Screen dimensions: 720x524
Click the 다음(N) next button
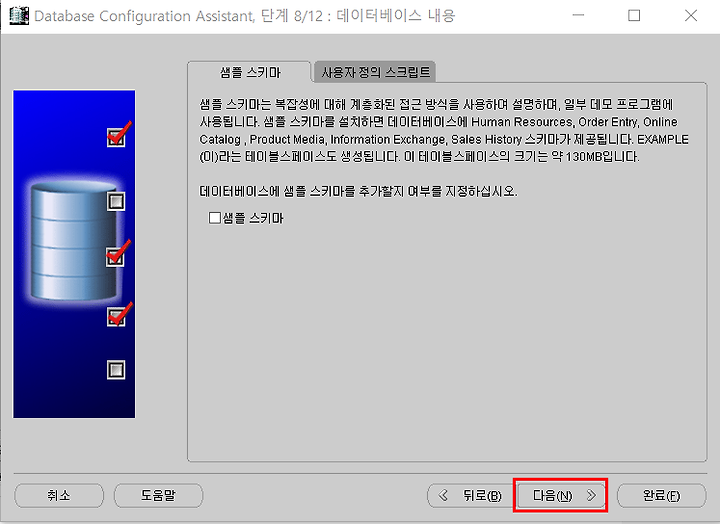point(561,496)
